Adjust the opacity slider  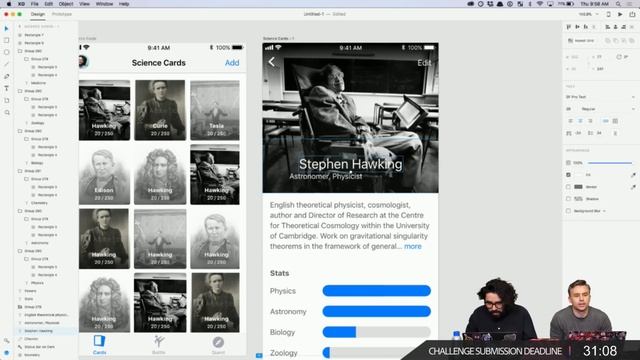[610, 163]
